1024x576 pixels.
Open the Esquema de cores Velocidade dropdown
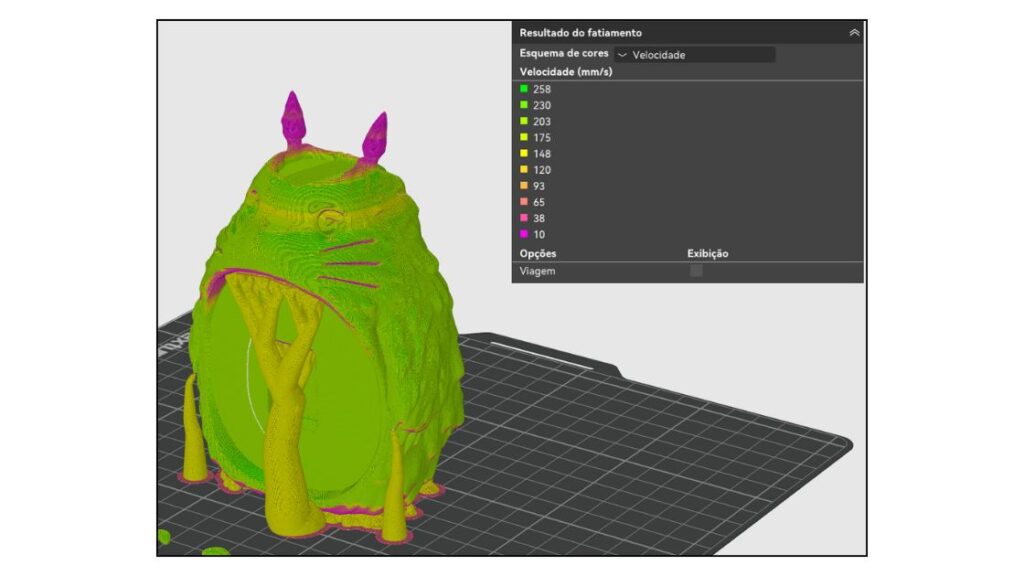tap(694, 55)
